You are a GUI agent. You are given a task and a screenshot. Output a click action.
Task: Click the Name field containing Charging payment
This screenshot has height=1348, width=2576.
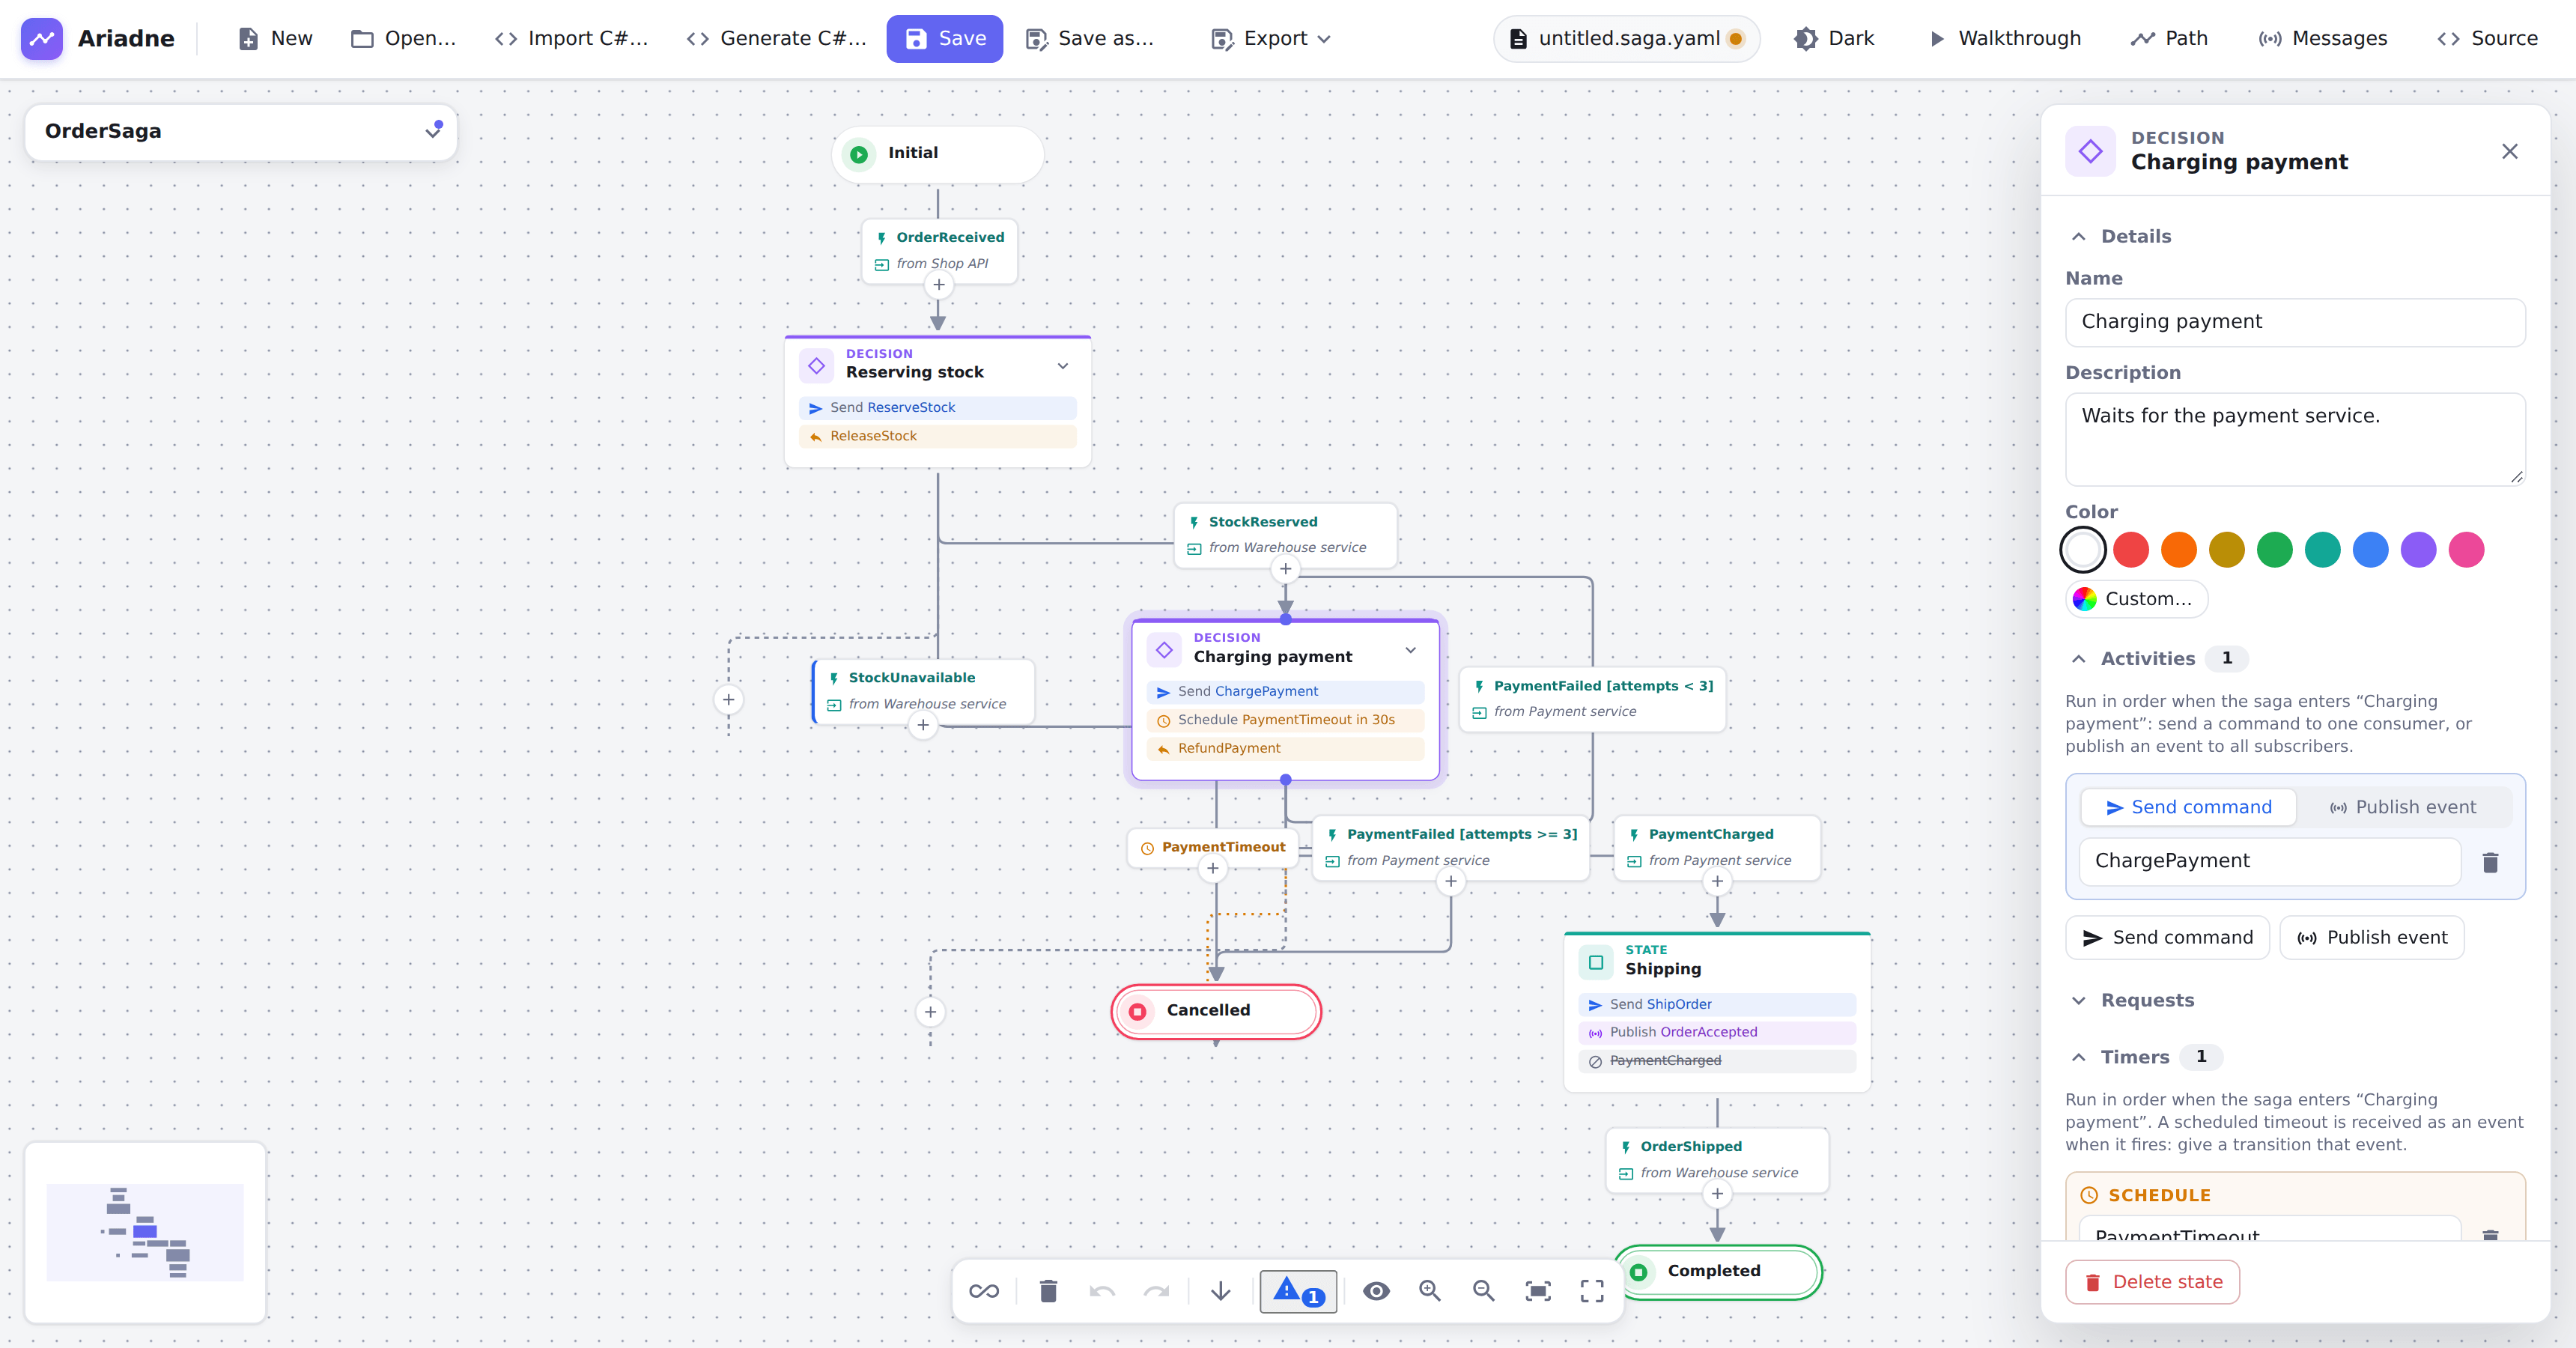(2295, 322)
